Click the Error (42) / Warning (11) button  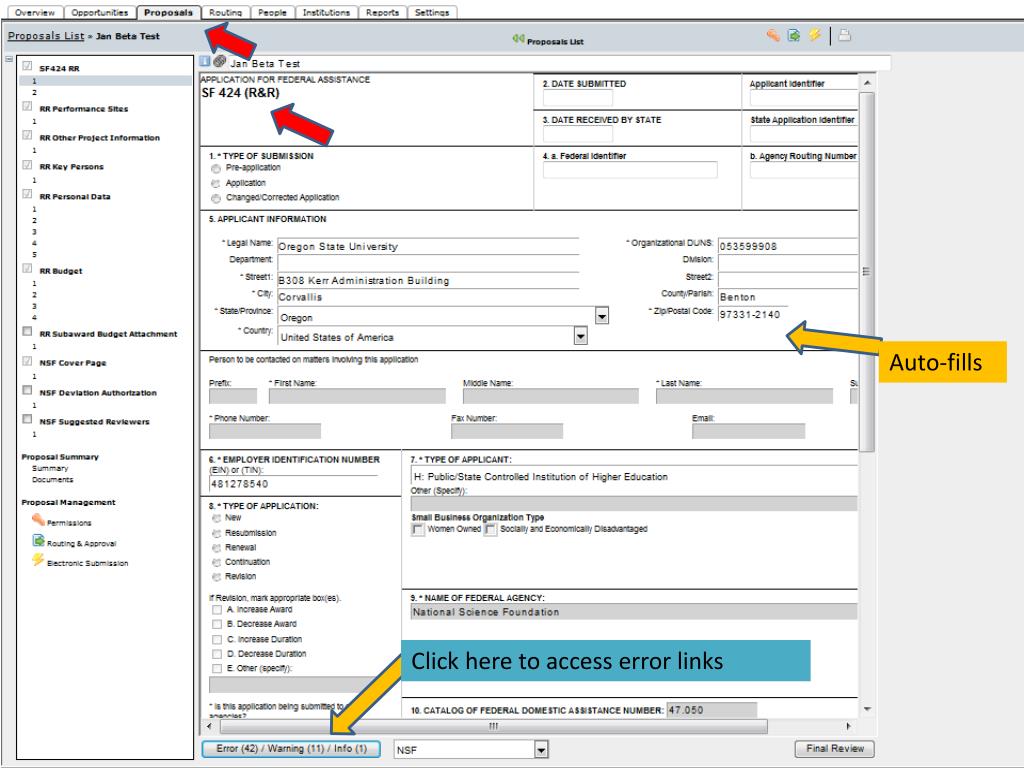(291, 749)
